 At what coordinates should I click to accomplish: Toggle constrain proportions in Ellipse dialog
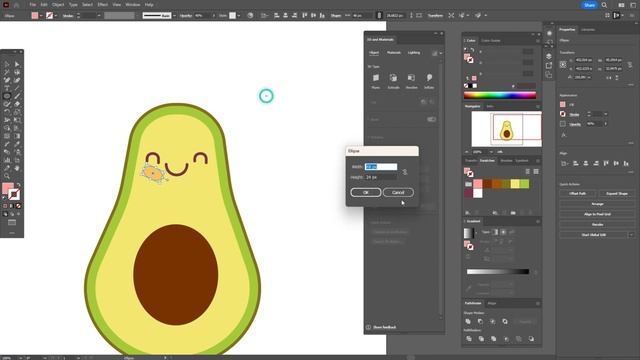405,172
